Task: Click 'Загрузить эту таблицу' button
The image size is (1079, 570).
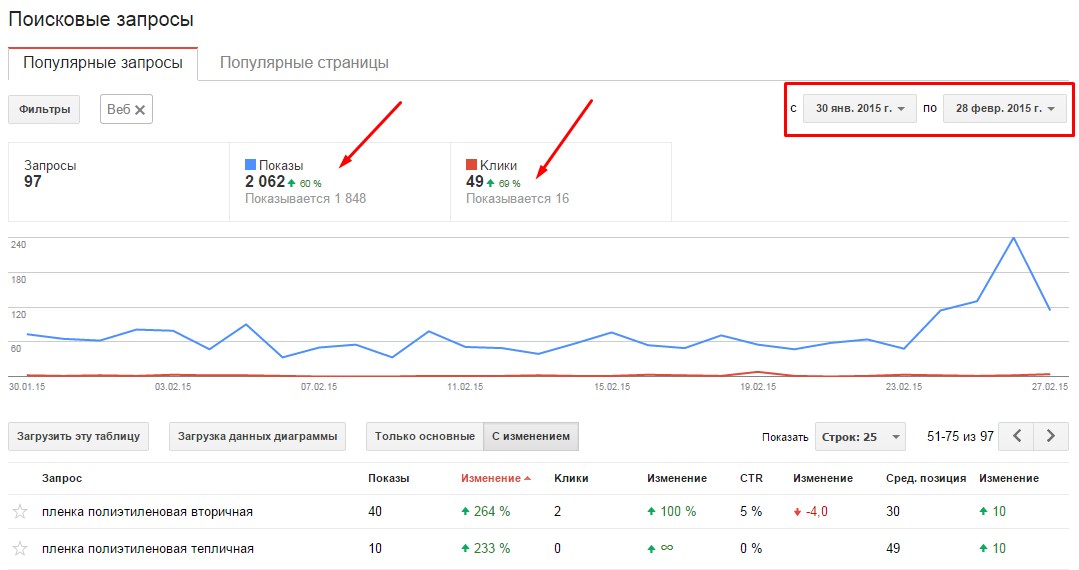Action: tap(79, 436)
